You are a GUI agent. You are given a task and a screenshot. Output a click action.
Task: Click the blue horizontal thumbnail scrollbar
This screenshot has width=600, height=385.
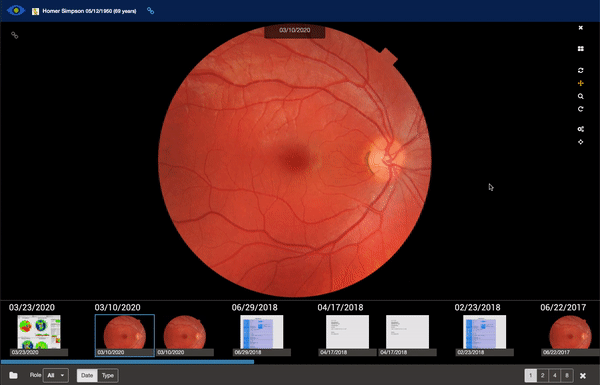tap(127, 362)
